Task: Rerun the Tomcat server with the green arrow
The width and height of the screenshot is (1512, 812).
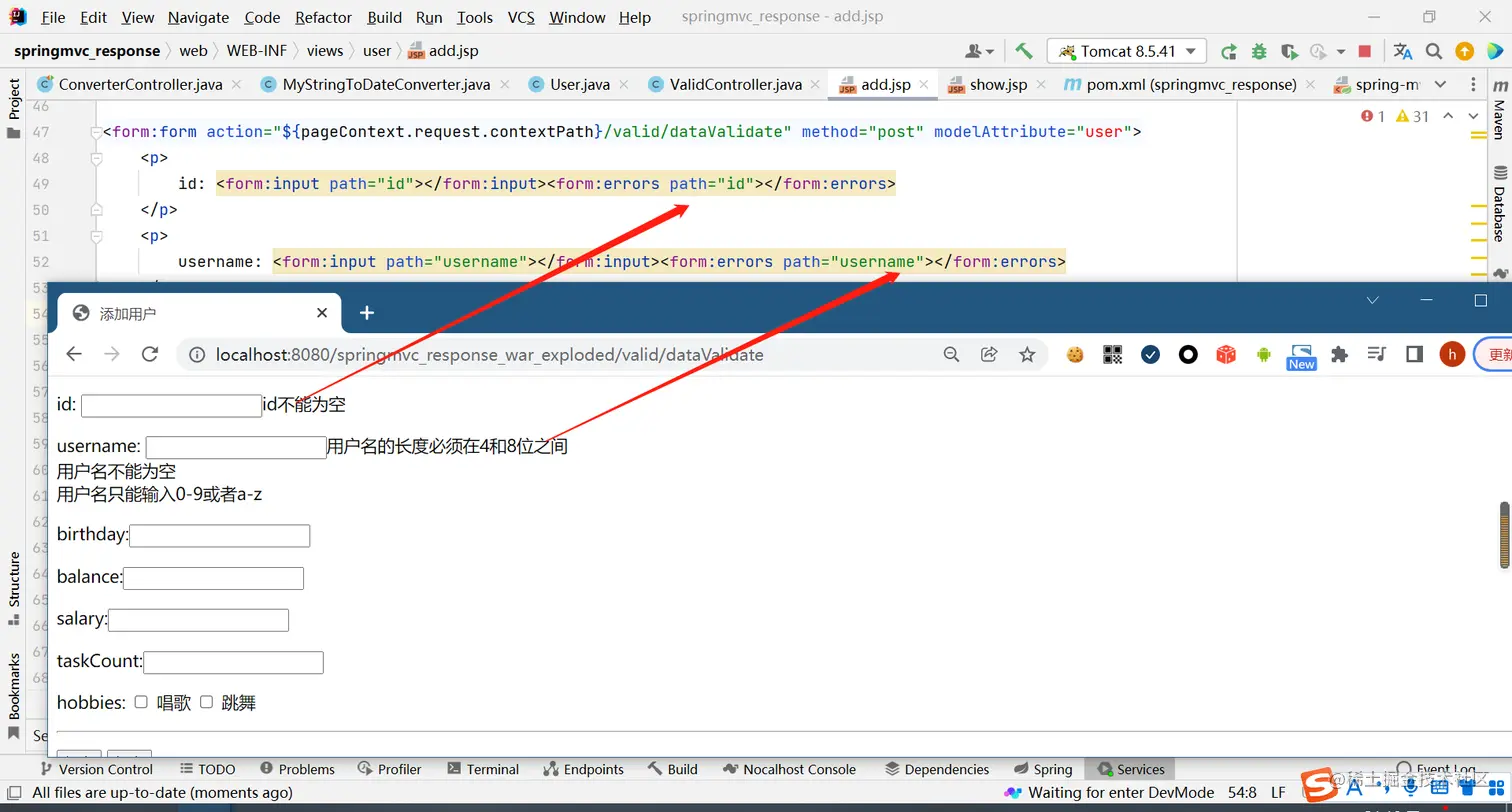Action: [x=1229, y=51]
